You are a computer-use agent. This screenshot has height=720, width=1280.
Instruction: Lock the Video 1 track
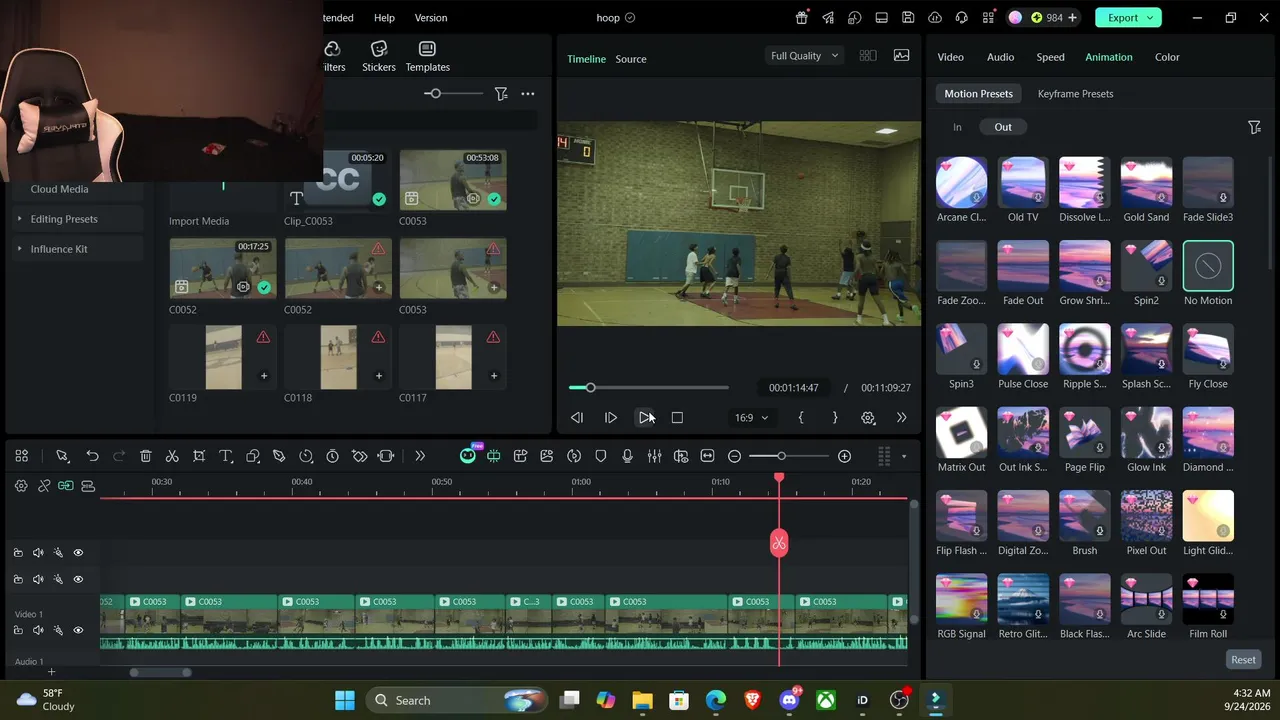click(18, 630)
